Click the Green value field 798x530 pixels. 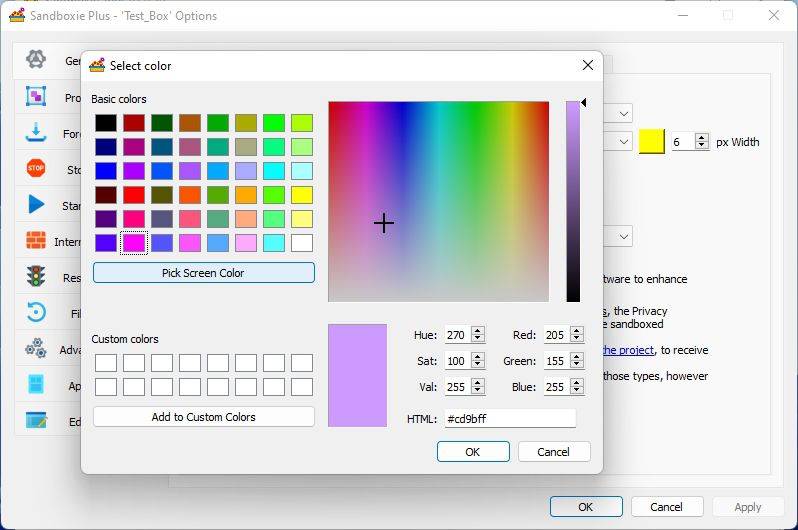[x=556, y=361]
